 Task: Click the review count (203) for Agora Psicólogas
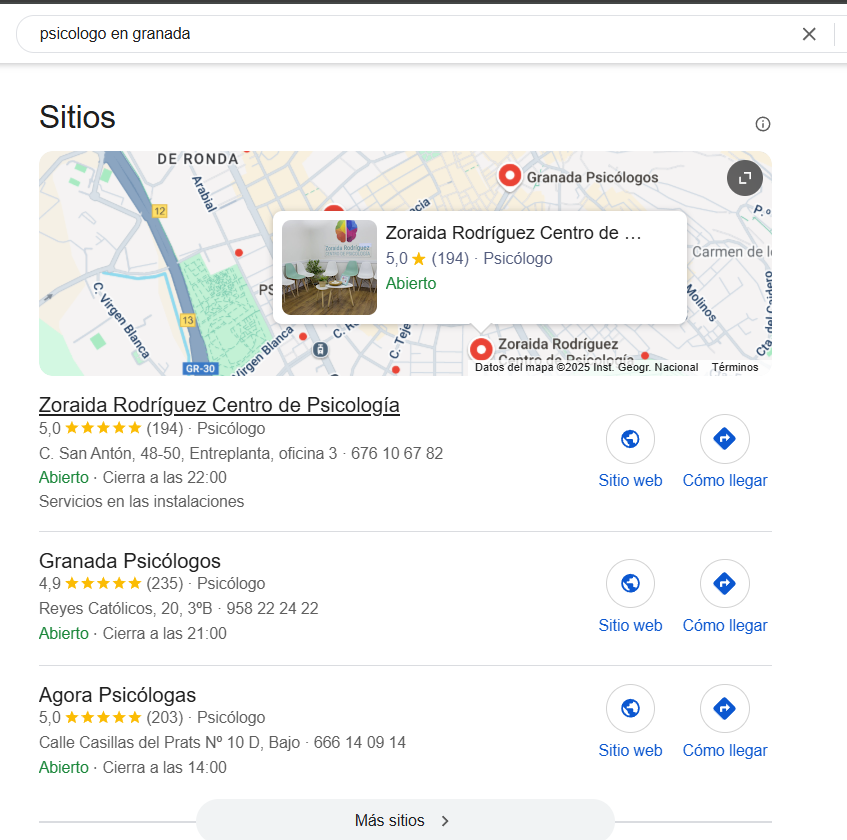[165, 717]
